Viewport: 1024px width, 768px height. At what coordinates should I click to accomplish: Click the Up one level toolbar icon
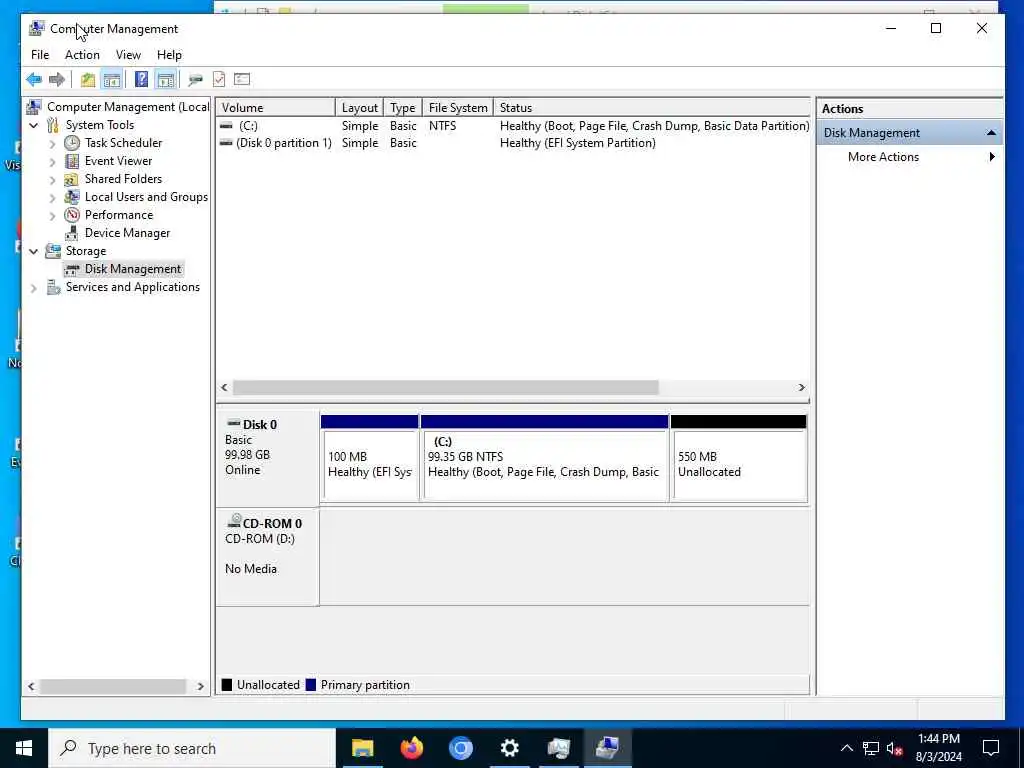point(88,80)
